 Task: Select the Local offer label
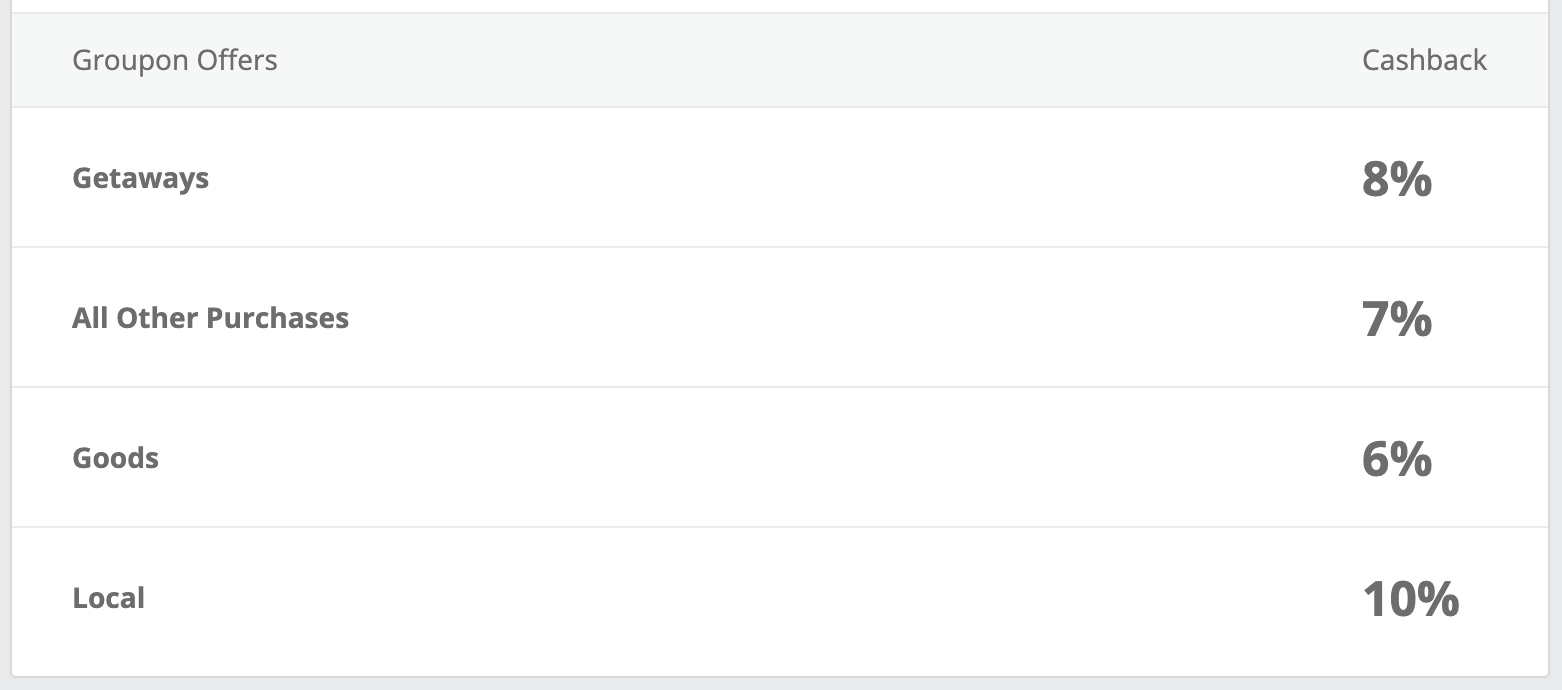coord(109,598)
